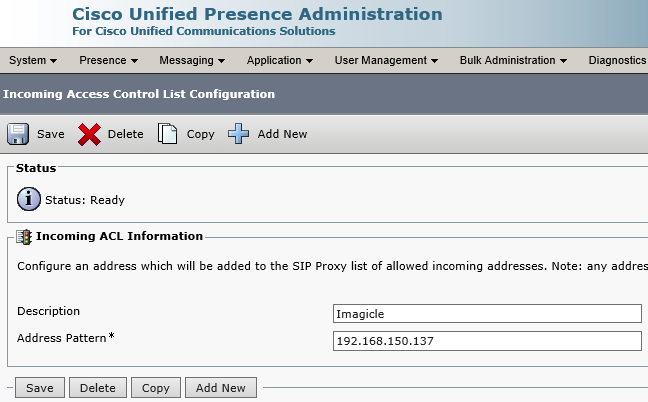Click the Add New toolbar label
The height and width of the screenshot is (402, 648).
pos(282,134)
